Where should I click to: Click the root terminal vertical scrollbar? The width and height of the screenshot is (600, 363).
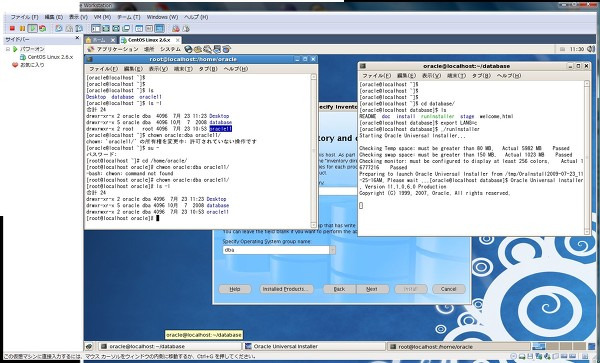pos(314,151)
